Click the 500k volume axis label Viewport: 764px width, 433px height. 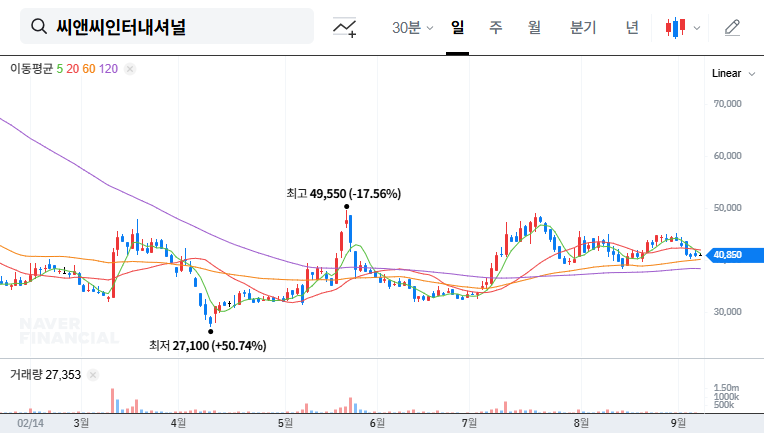[724, 405]
